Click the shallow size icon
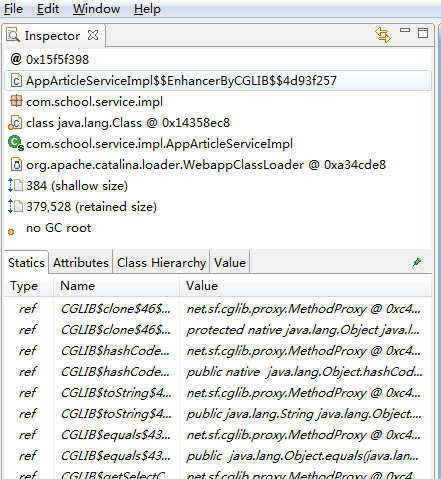This screenshot has width=441, height=479. (x=15, y=185)
